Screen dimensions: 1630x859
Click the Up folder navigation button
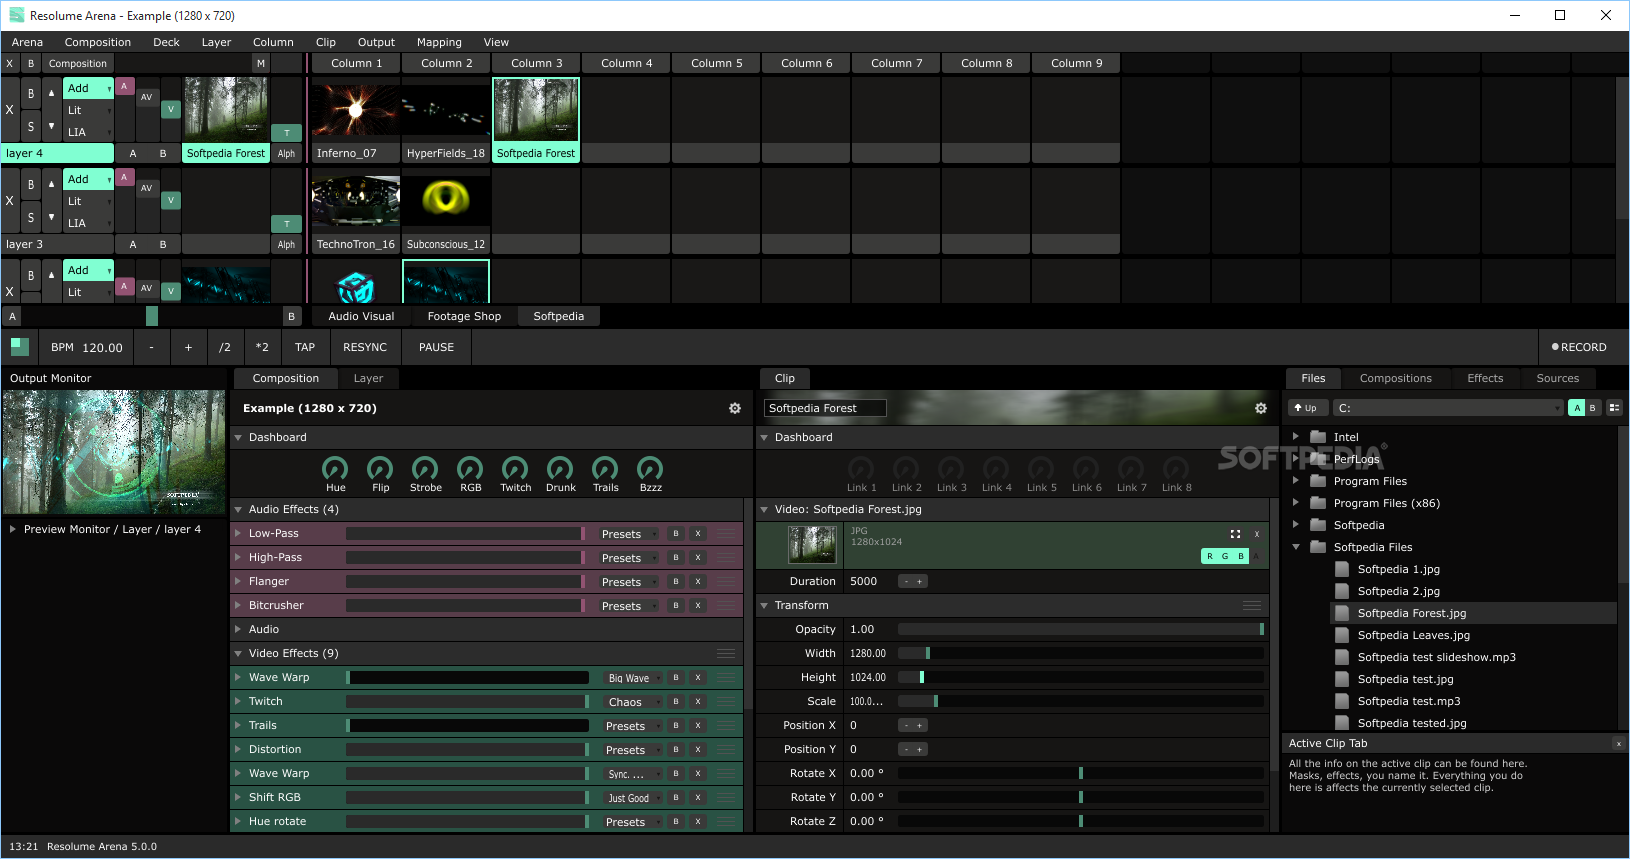click(x=1307, y=408)
